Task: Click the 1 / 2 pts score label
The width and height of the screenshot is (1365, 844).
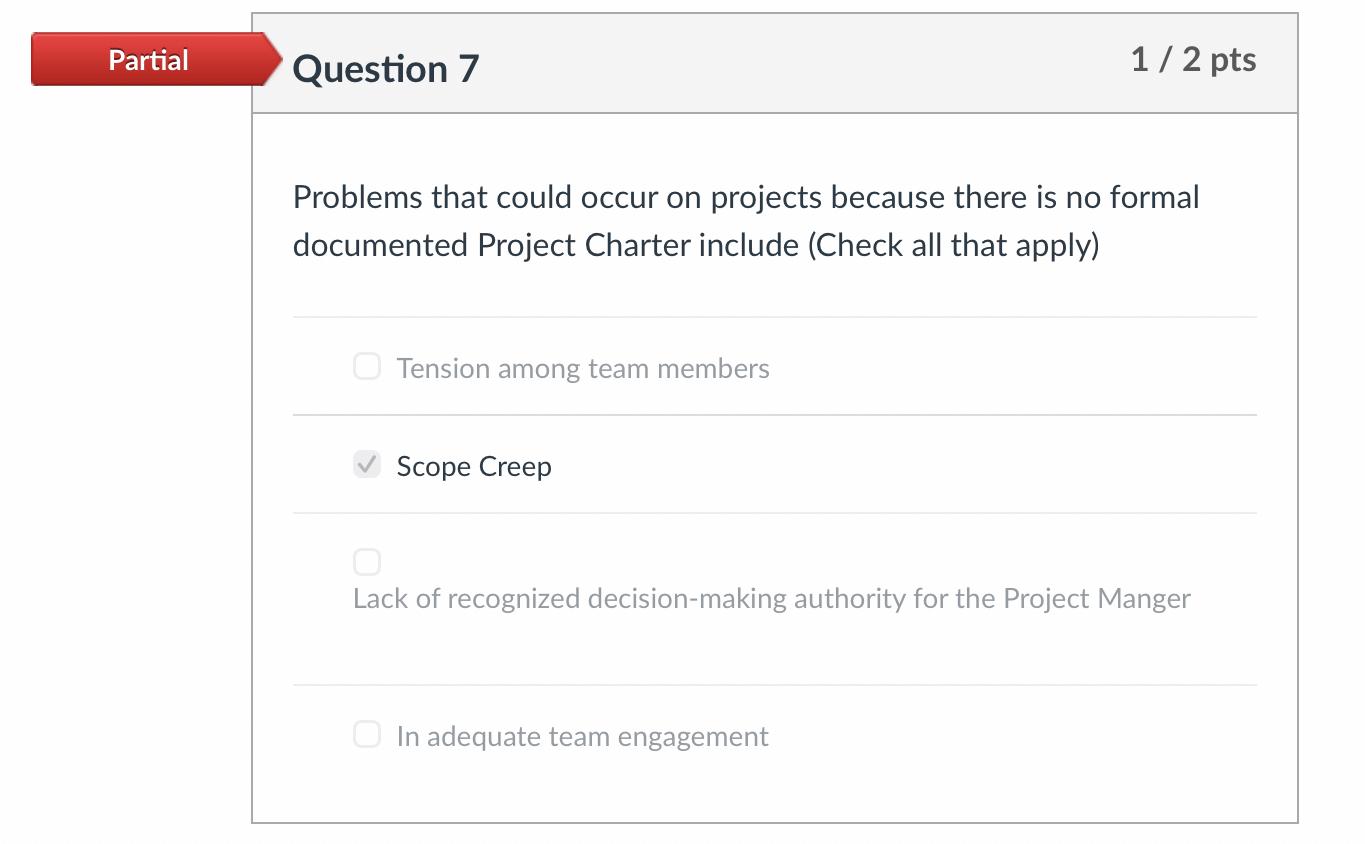Action: 1193,60
